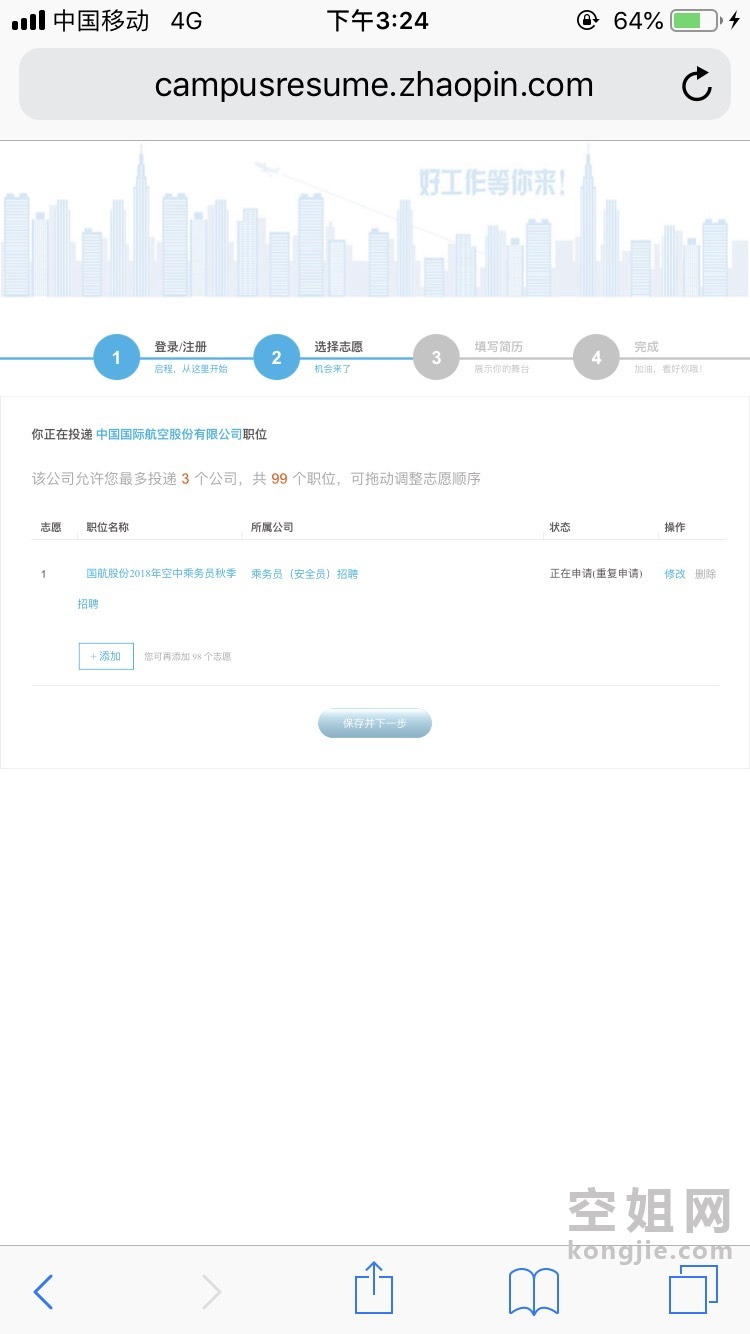Open the Safari bookmarks book icon

pos(534,1291)
